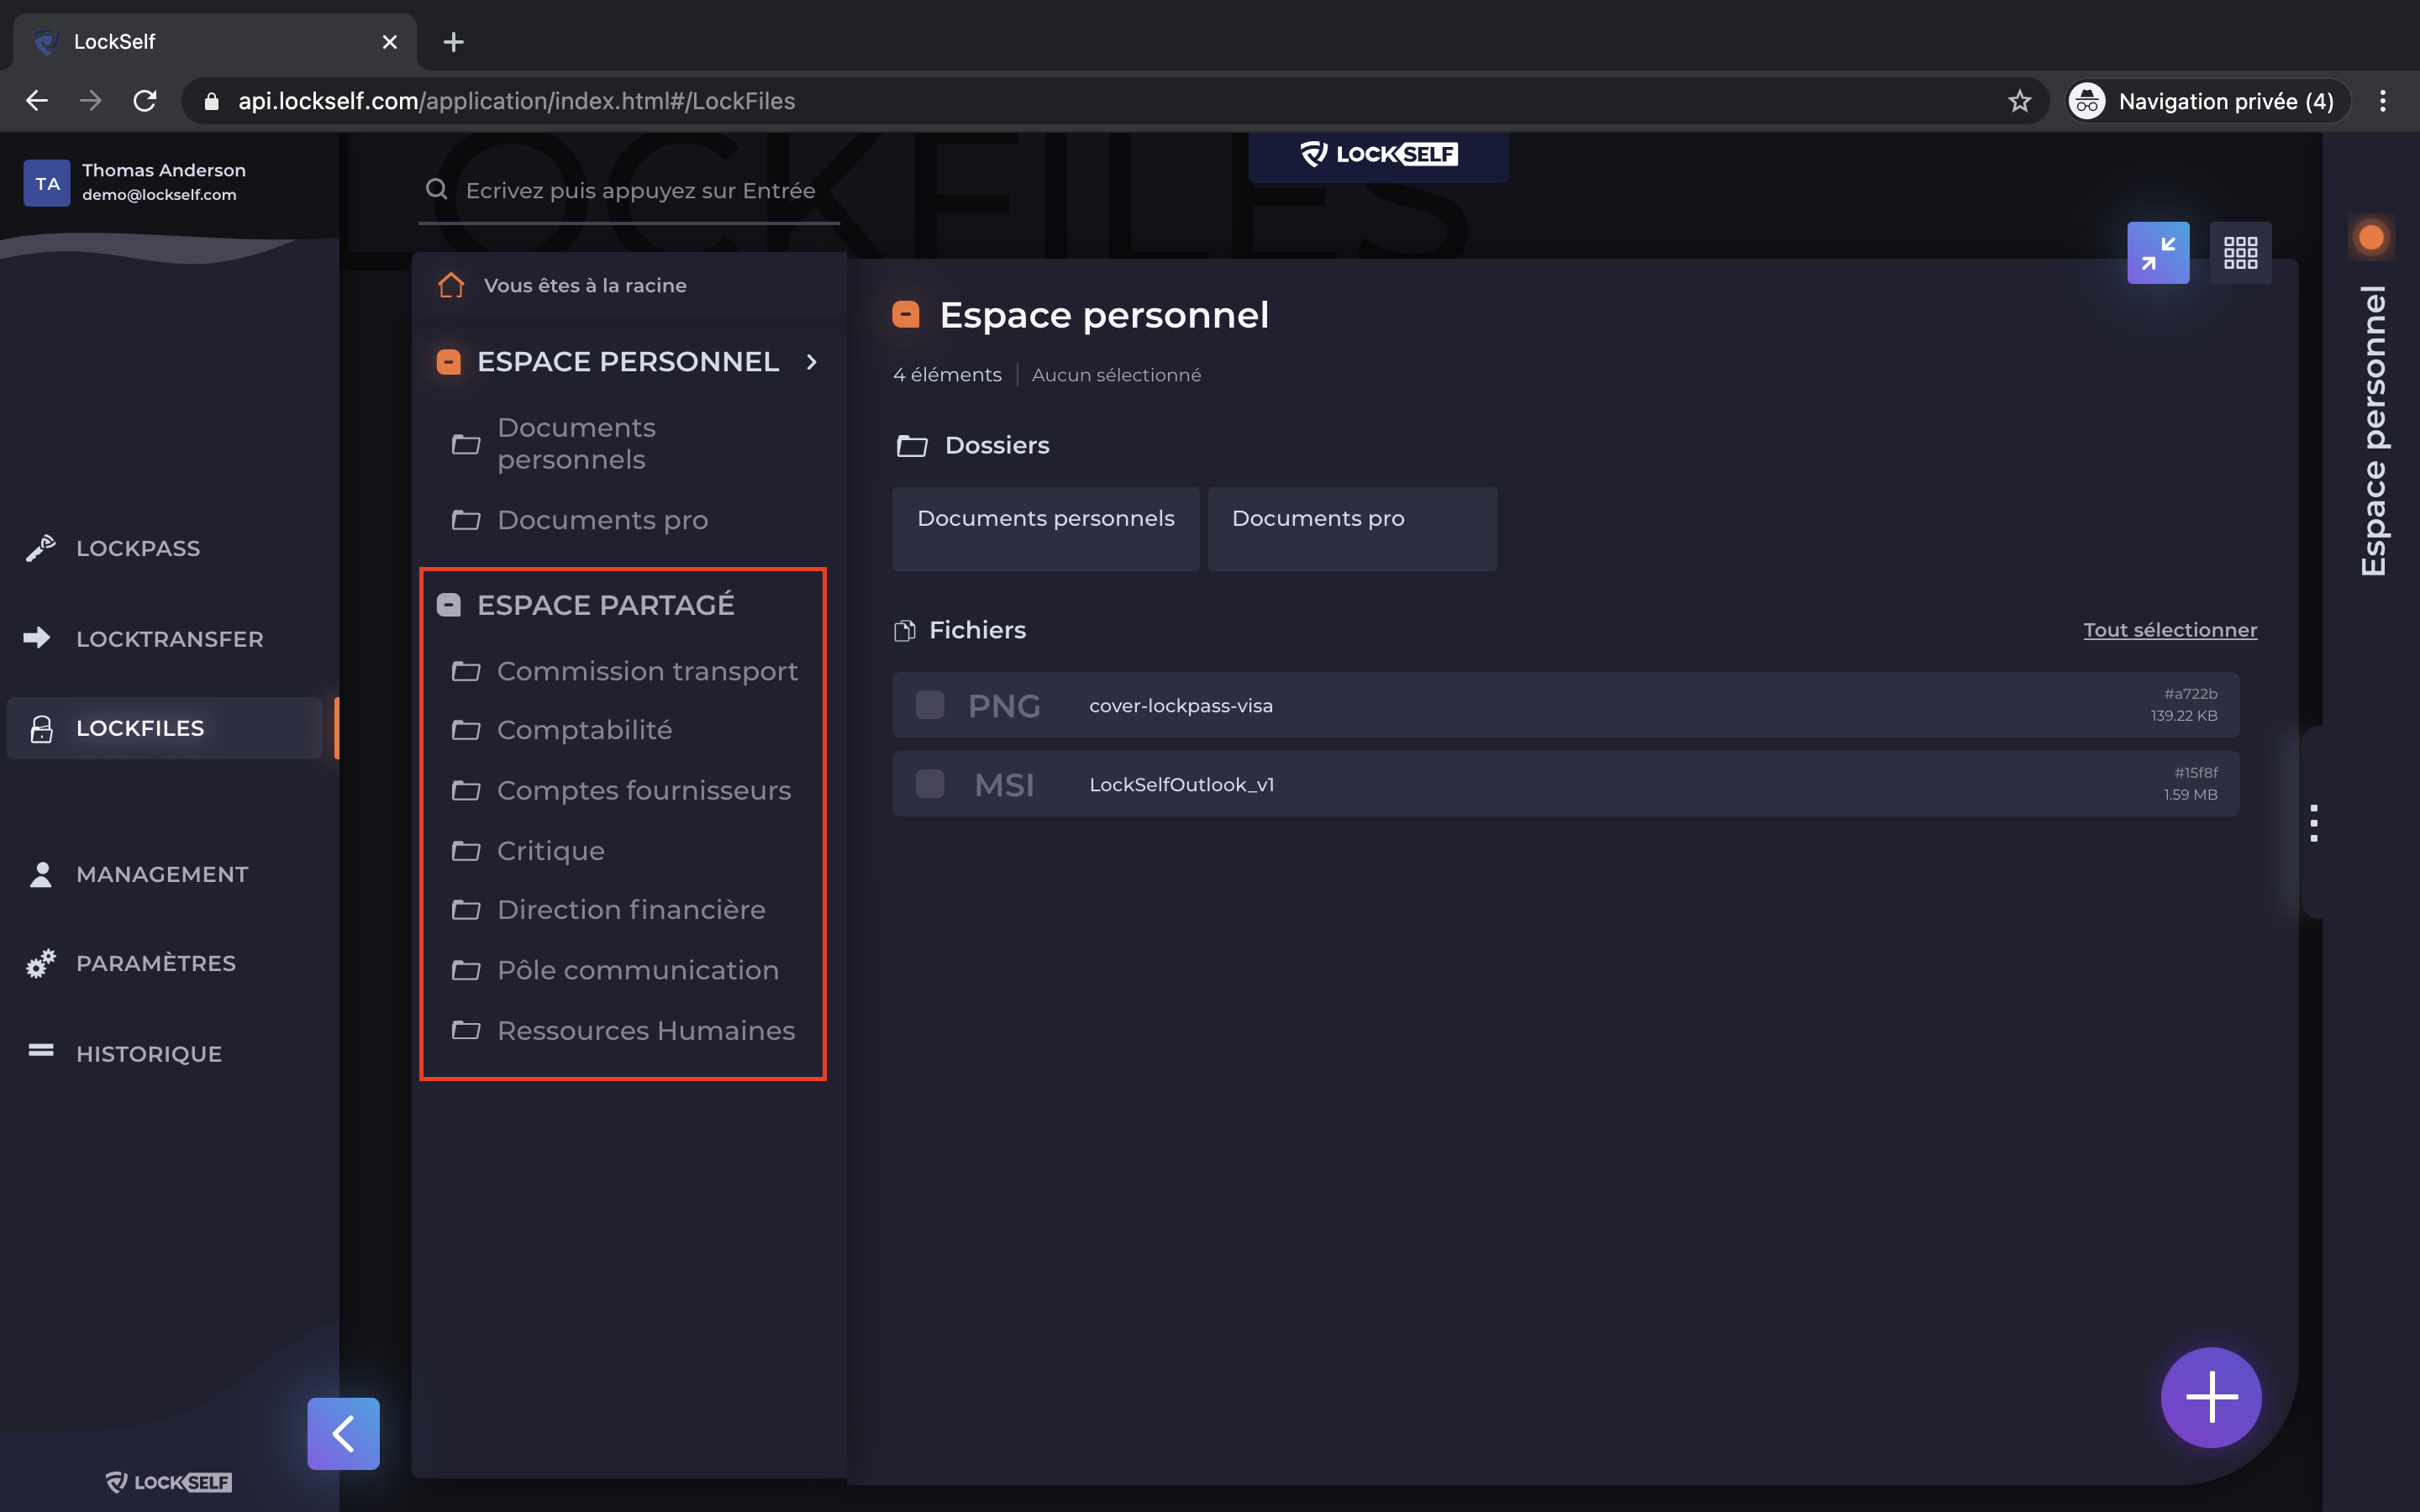Click the purple plus add button
This screenshot has width=2420, height=1512.
tap(2211, 1397)
